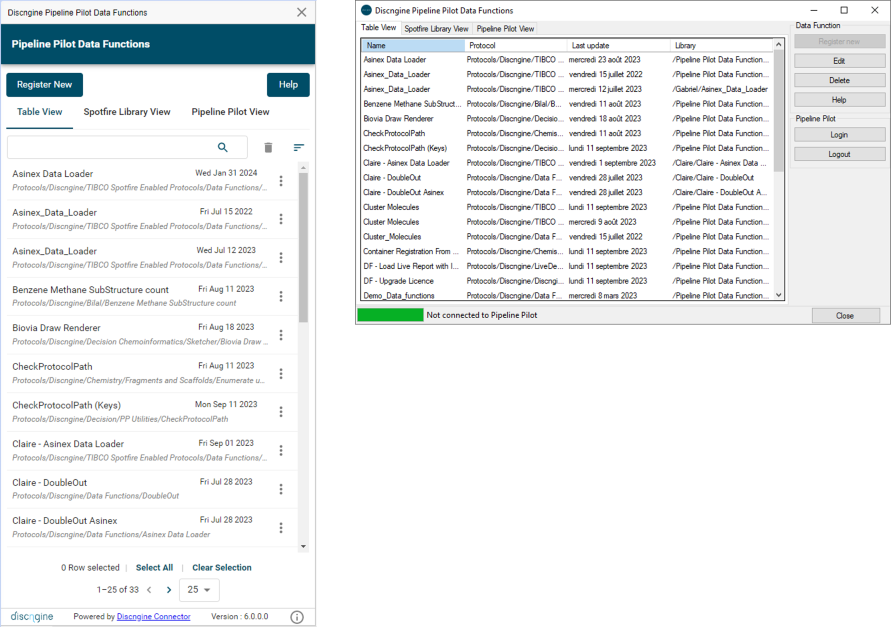The width and height of the screenshot is (891, 627).
Task: Click the blue Help button in the left panel
Action: click(x=288, y=85)
